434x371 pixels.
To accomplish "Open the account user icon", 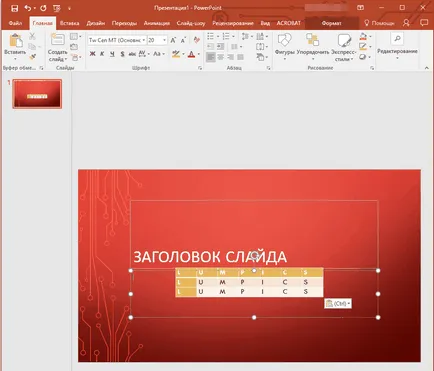I will click(406, 23).
